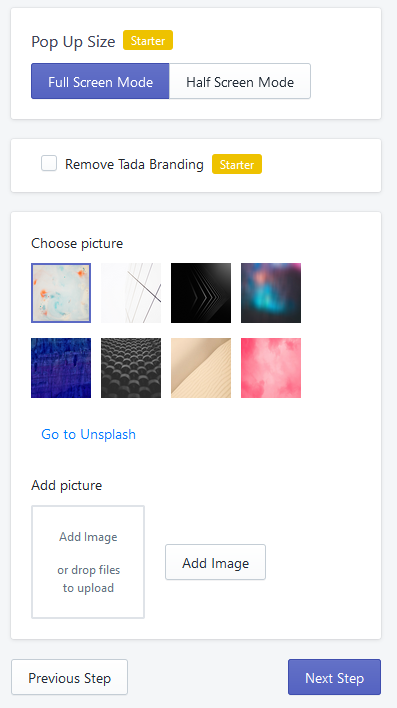
Task: Select the pastel watercolor background picture
Action: (61, 293)
